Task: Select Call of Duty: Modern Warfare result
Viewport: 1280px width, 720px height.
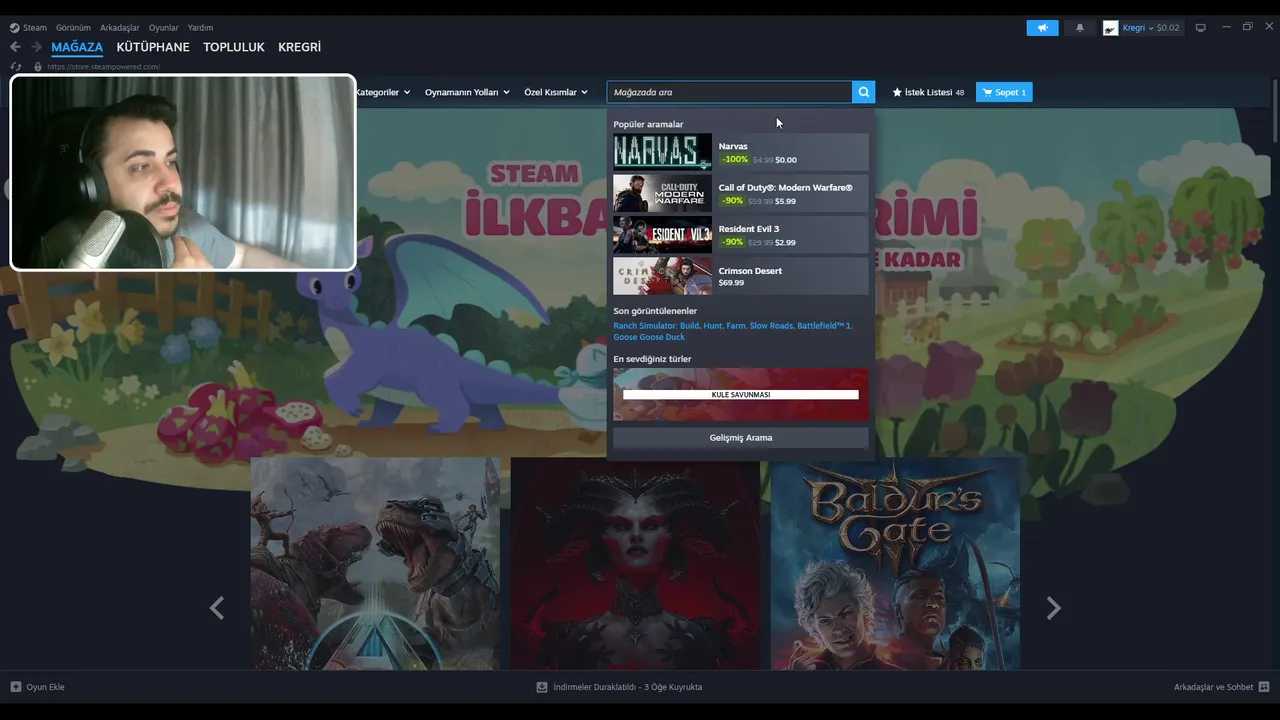Action: [741, 194]
